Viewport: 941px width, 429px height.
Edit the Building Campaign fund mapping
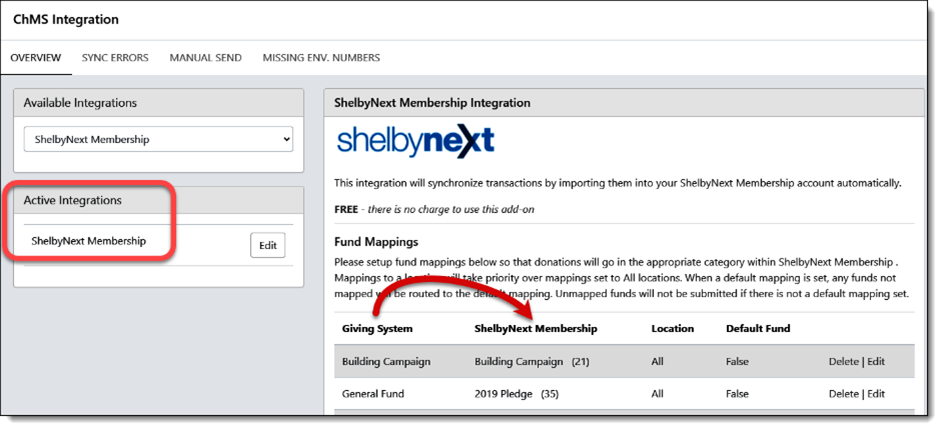point(876,362)
